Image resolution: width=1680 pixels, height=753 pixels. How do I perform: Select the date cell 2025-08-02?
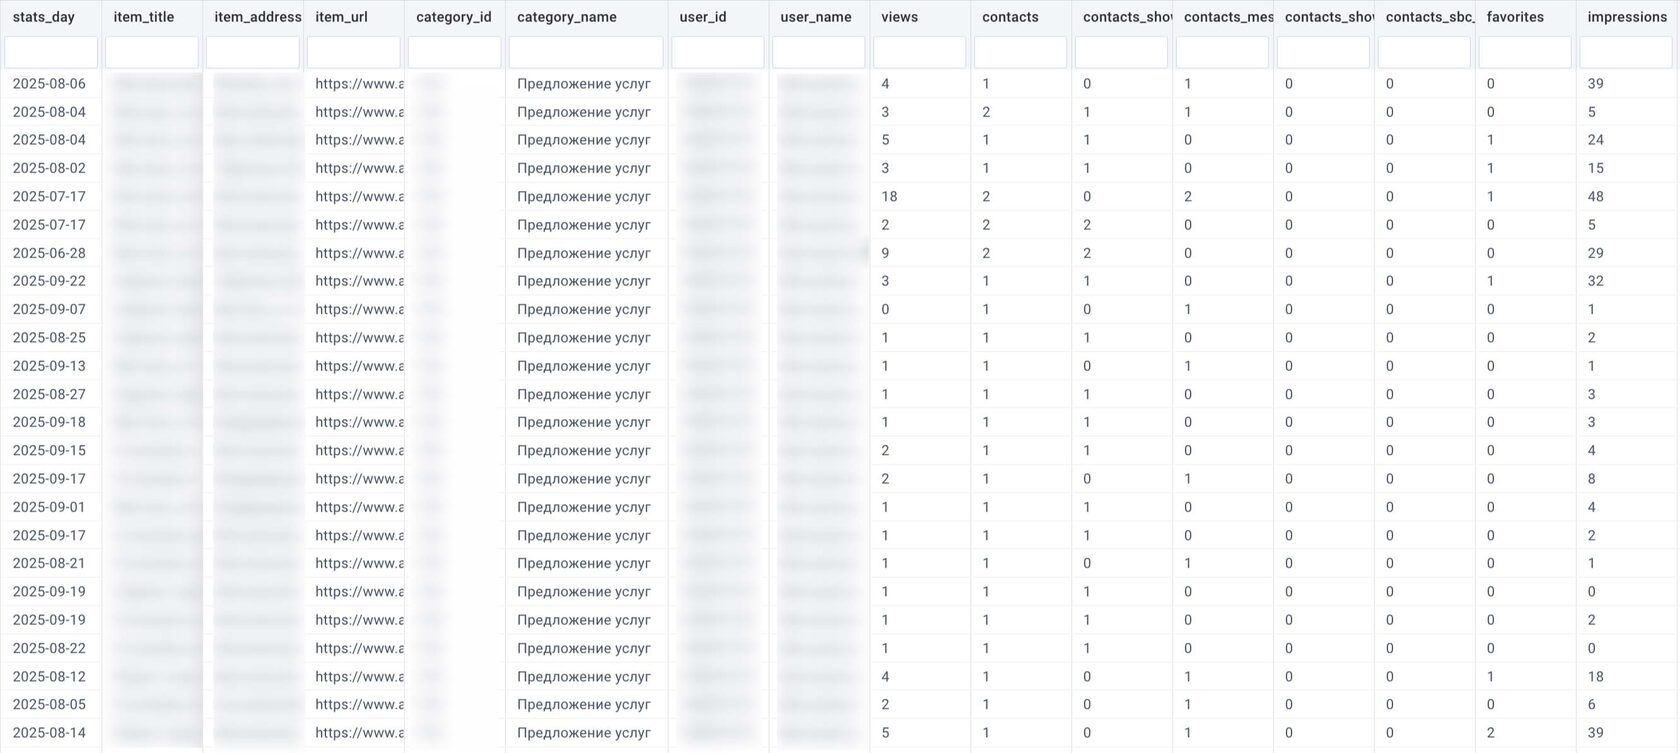49,168
